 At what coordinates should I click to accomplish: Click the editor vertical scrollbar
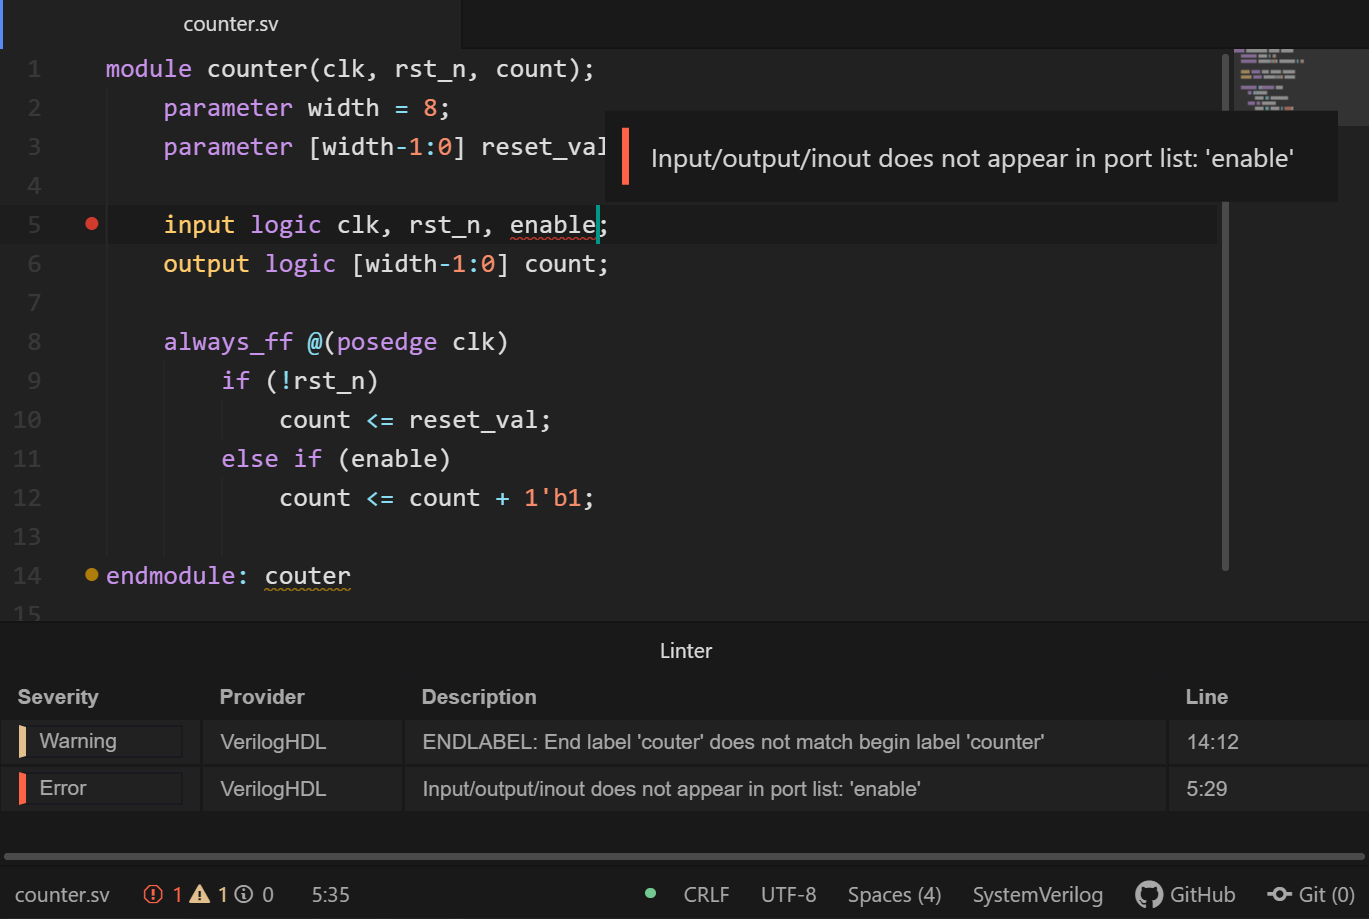coord(1225,312)
